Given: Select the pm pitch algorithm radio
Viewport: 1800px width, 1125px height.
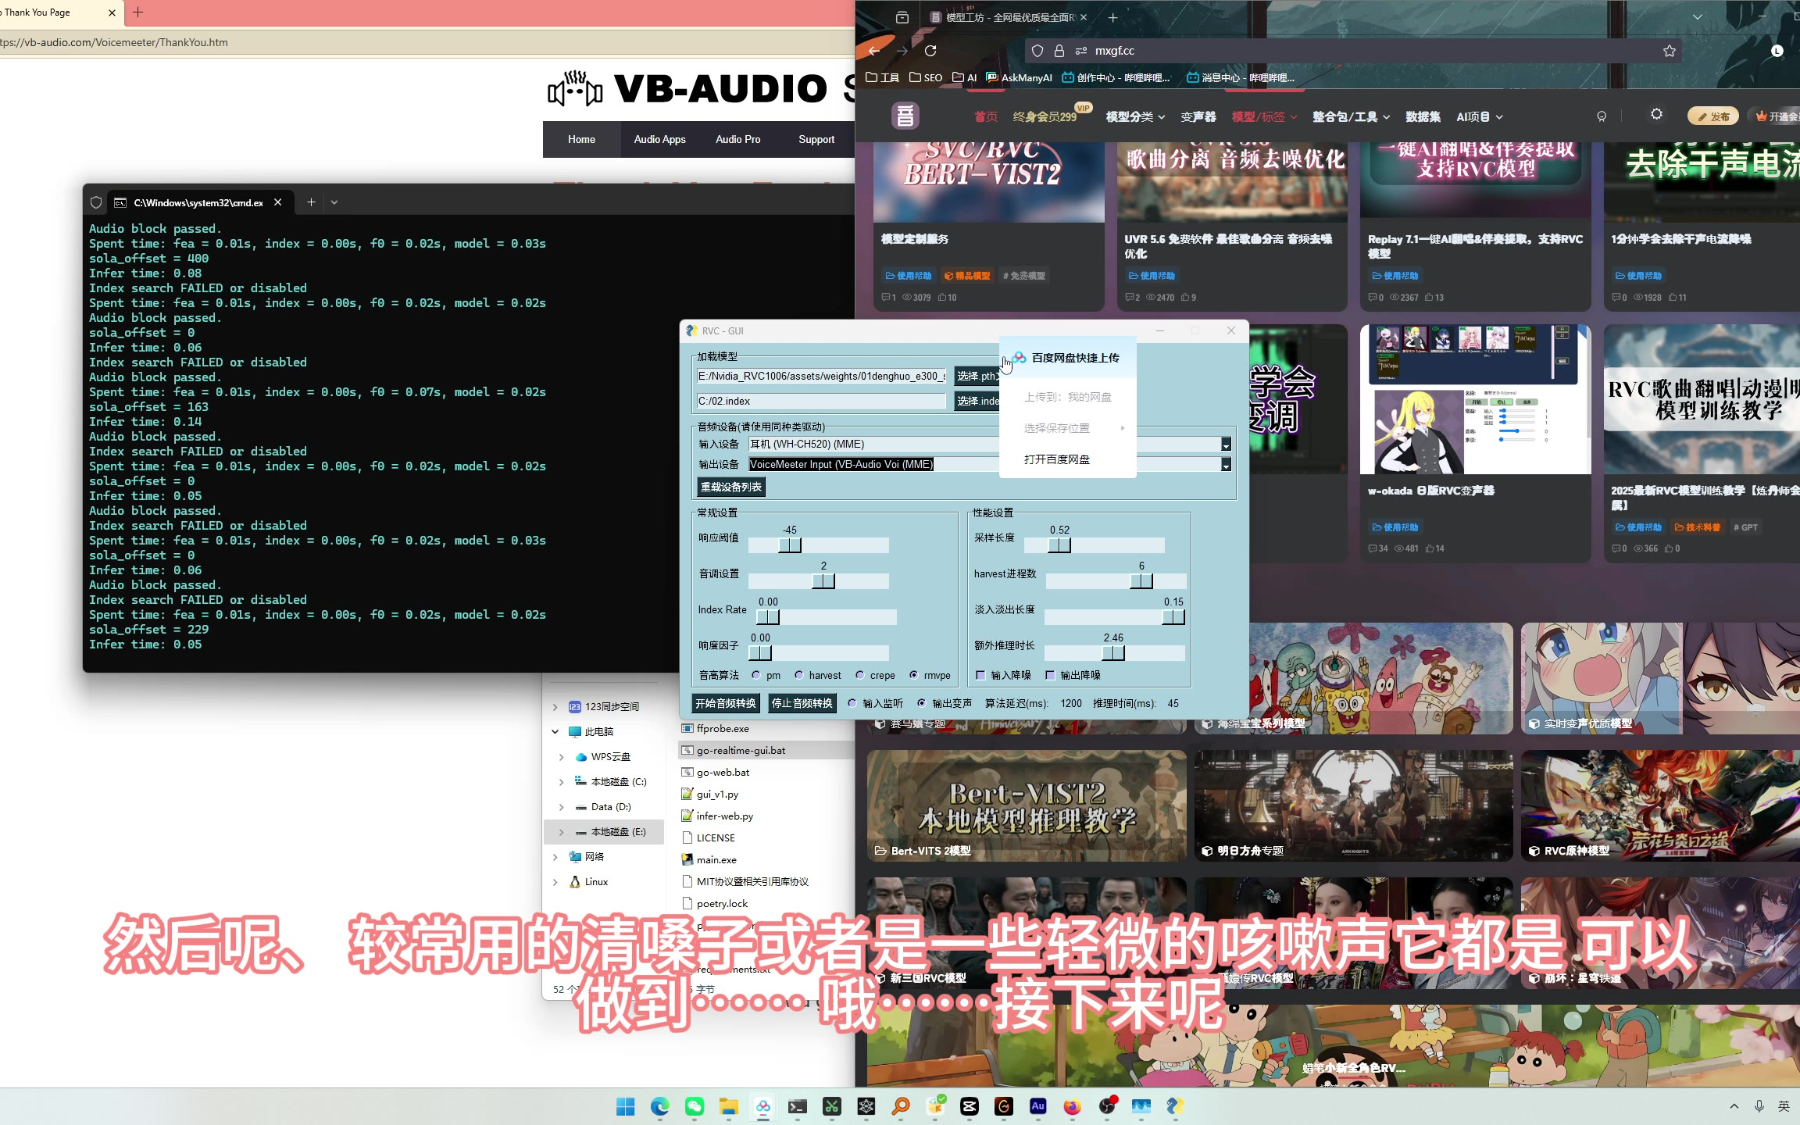Looking at the screenshot, I should (x=756, y=675).
